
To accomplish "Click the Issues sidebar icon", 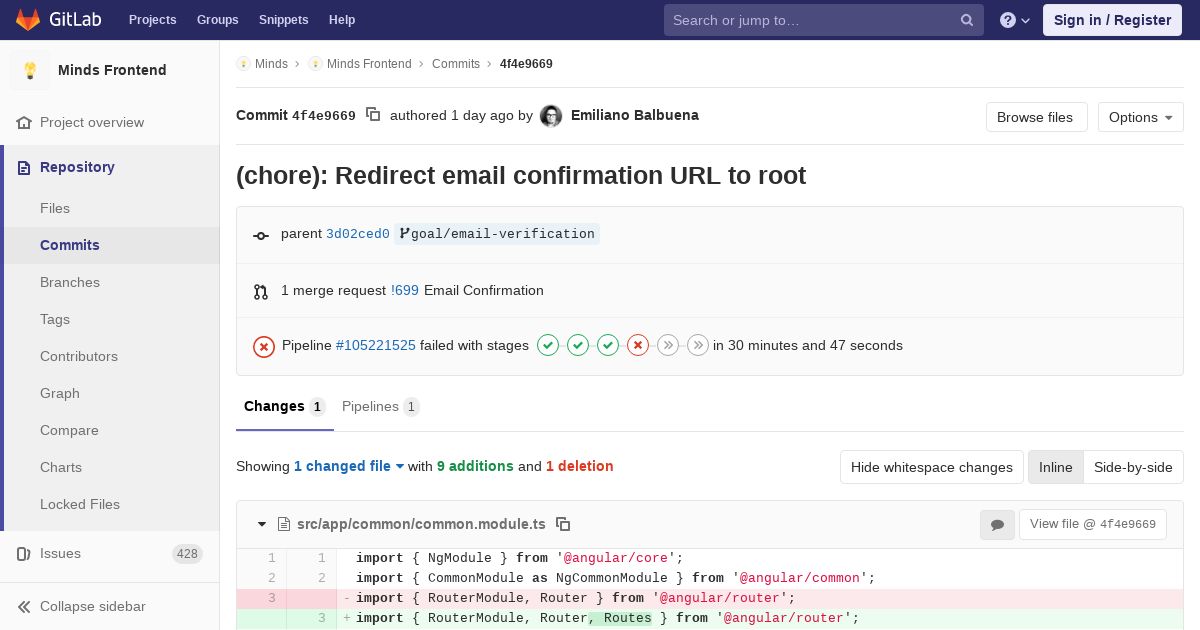I will coord(24,554).
